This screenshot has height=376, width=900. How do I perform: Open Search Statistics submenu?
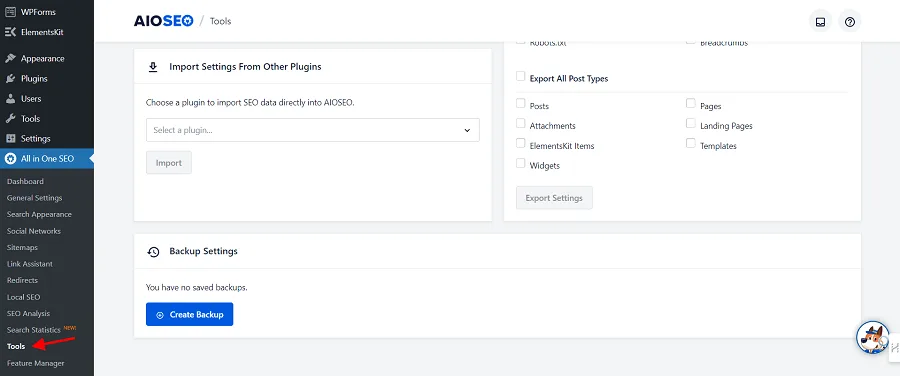(x=33, y=330)
